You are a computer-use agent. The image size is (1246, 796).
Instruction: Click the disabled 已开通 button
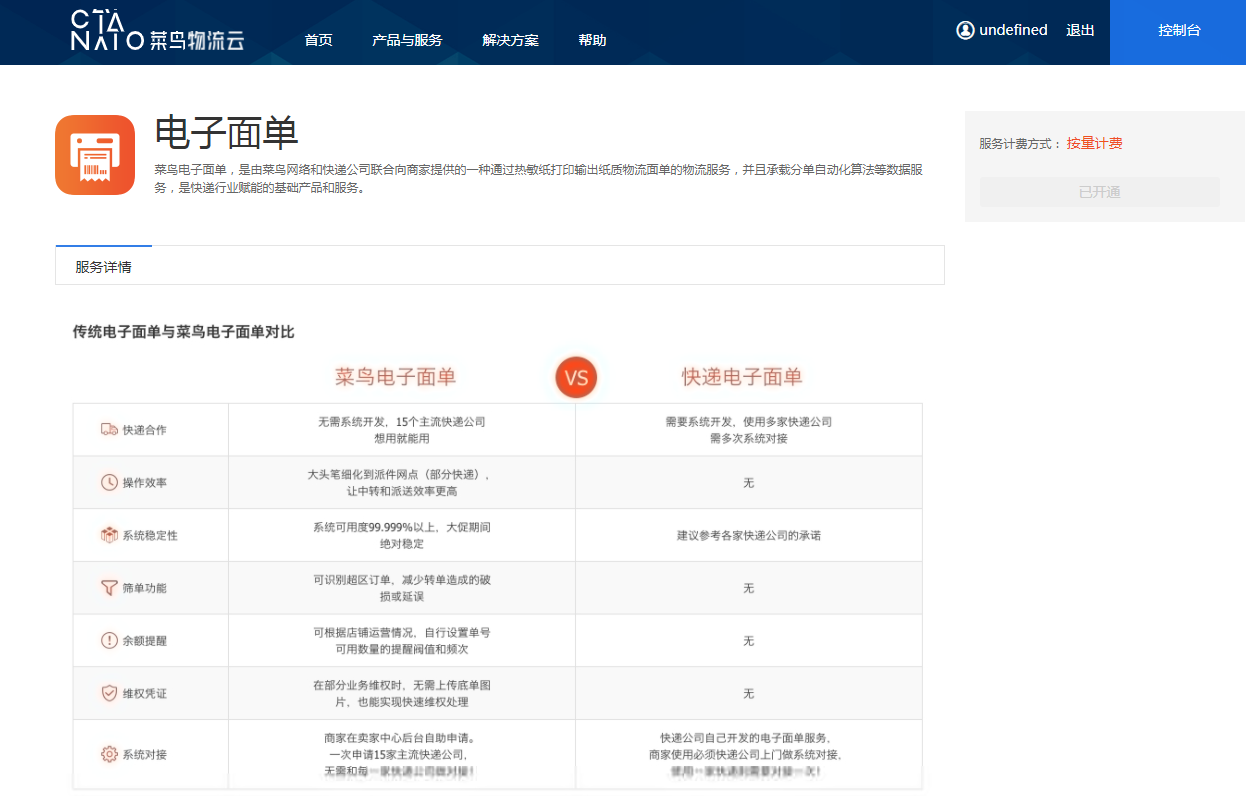tap(1099, 192)
